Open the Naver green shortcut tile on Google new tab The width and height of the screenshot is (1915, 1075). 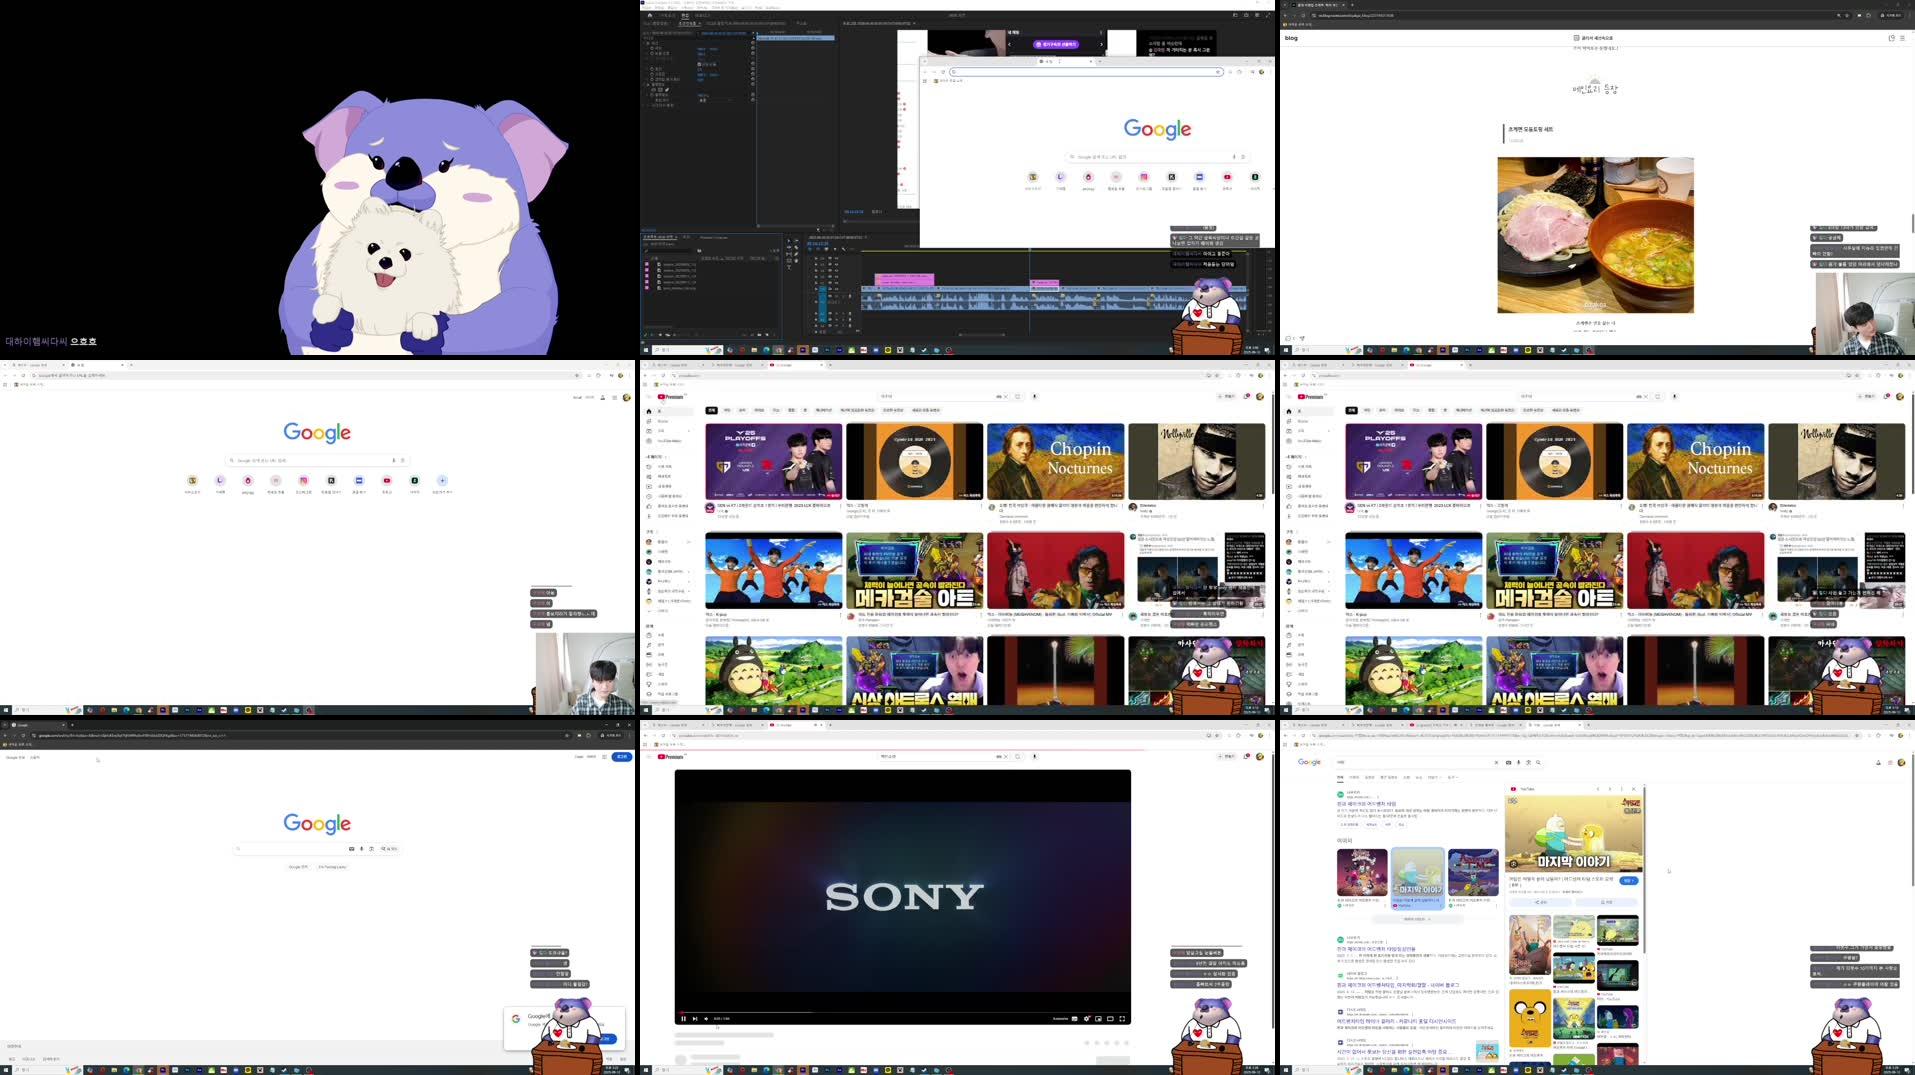[414, 481]
